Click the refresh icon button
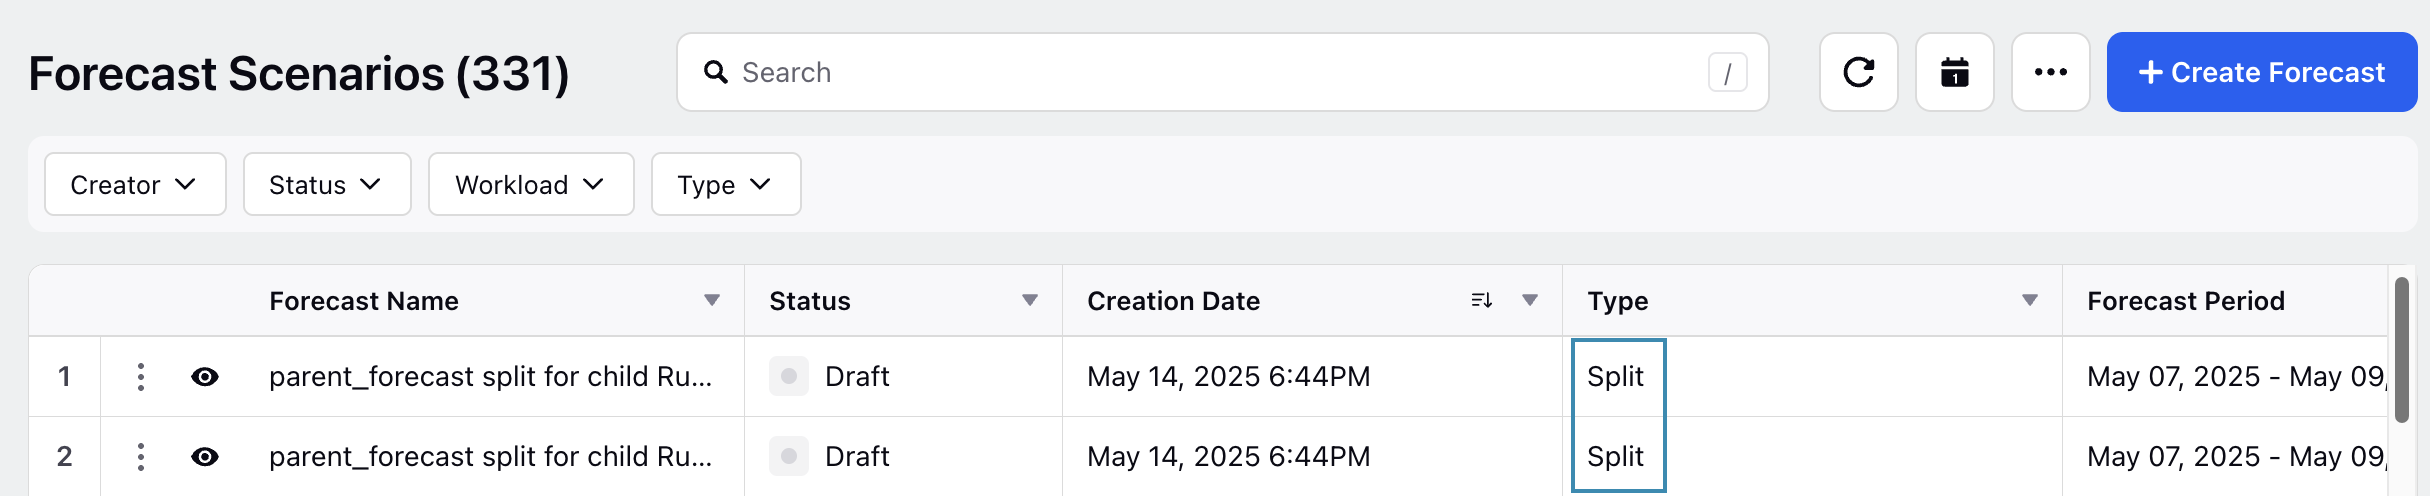This screenshot has height=496, width=2430. pos(1858,72)
